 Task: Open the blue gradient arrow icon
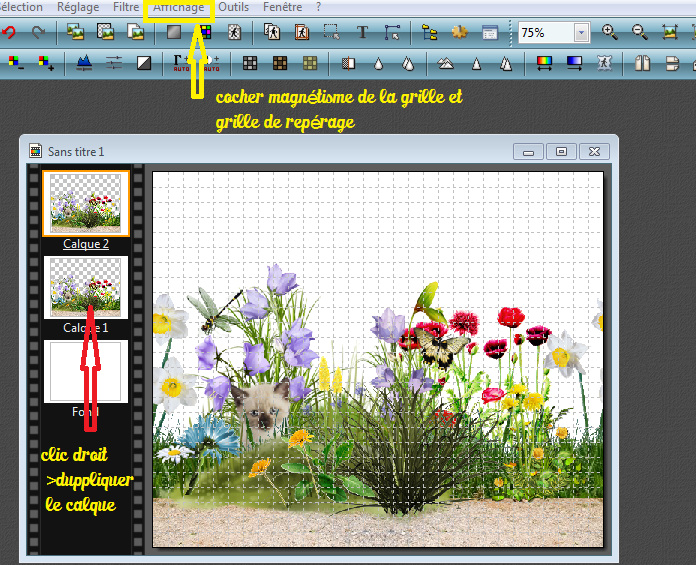(x=574, y=63)
